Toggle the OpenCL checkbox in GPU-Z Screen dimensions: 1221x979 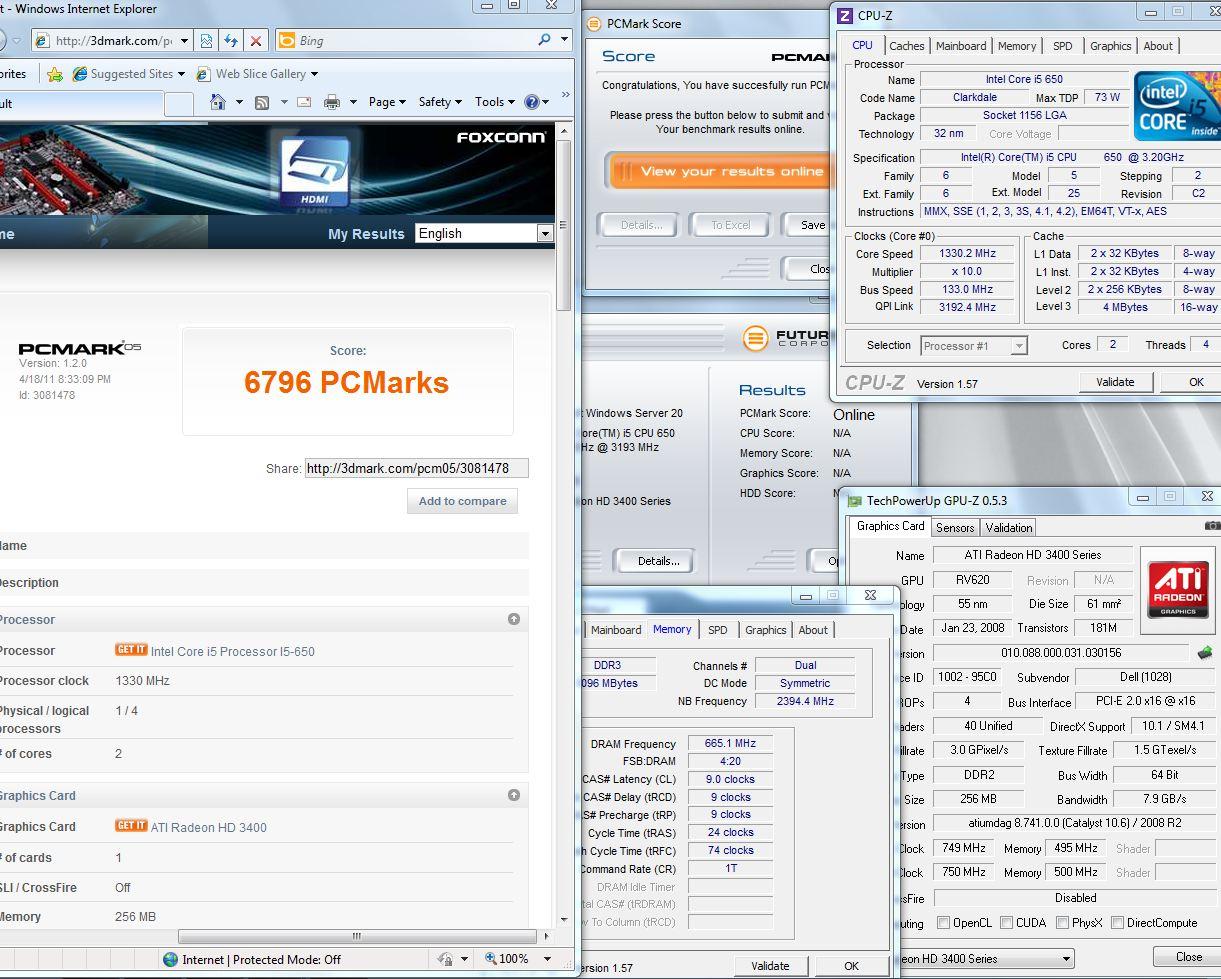pyautogui.click(x=943, y=923)
